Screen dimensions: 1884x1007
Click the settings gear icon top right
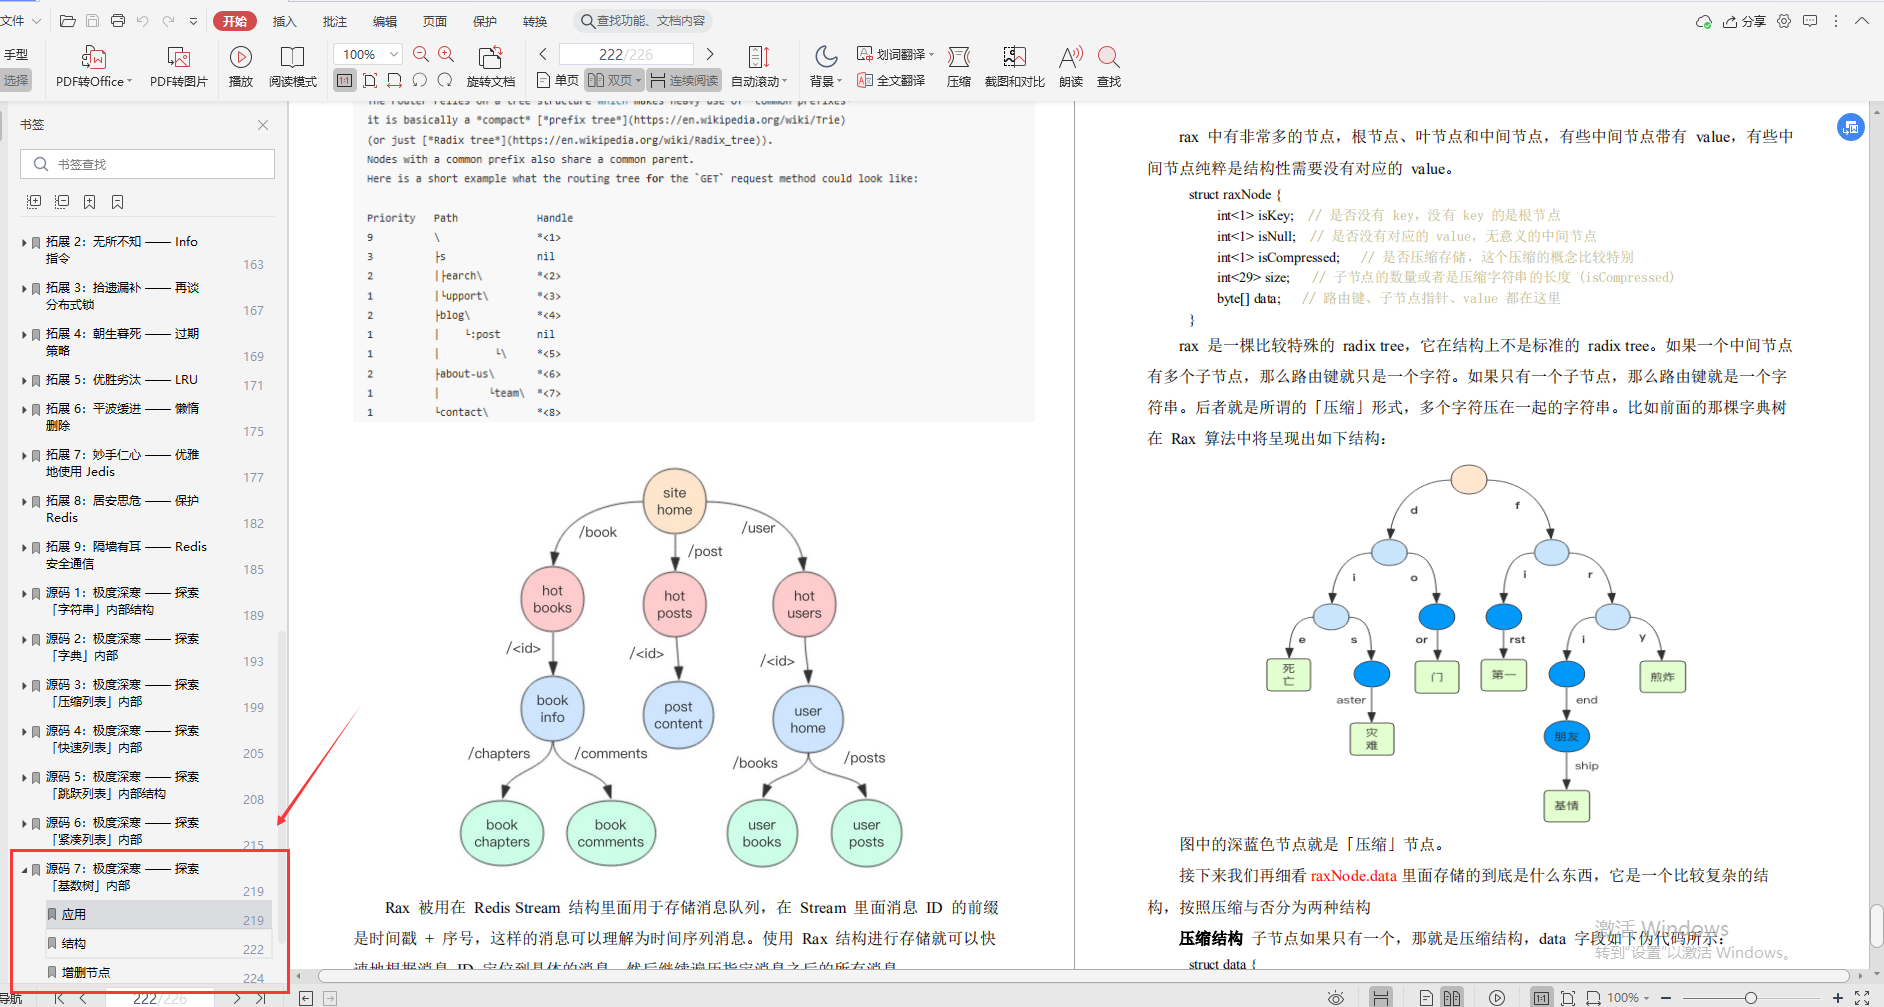click(x=1784, y=21)
